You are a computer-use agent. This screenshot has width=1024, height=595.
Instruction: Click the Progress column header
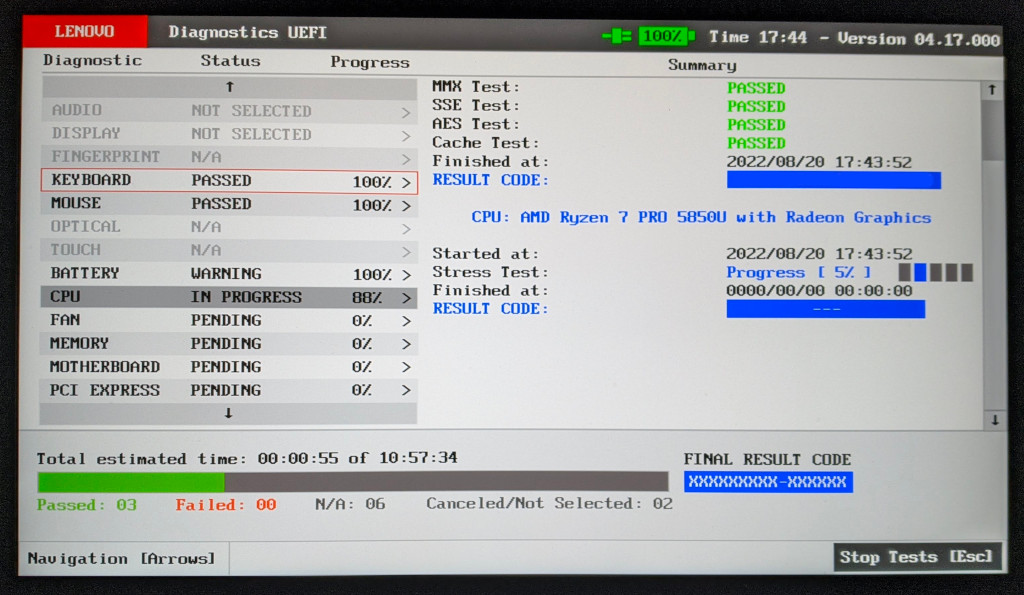click(370, 62)
